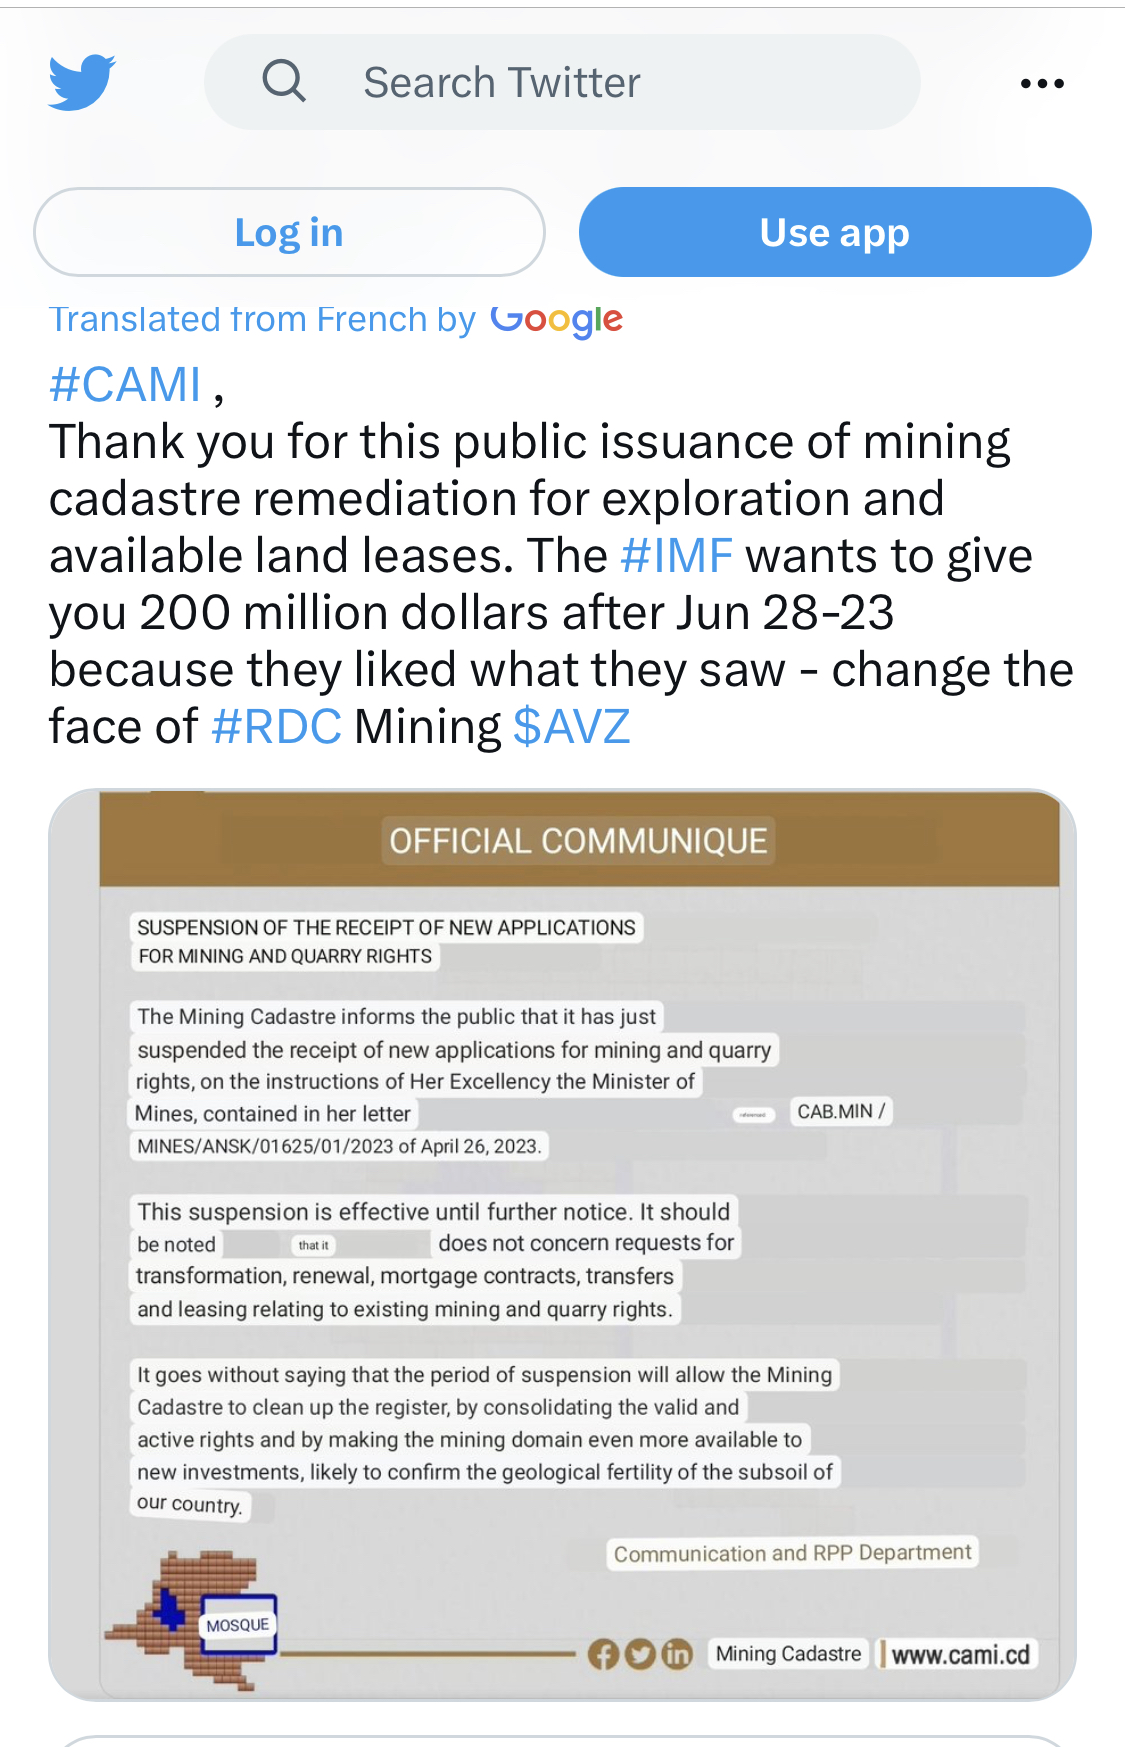Image resolution: width=1125 pixels, height=1747 pixels.
Task: Click the www.cami.cd text in image
Action: pyautogui.click(x=960, y=1655)
